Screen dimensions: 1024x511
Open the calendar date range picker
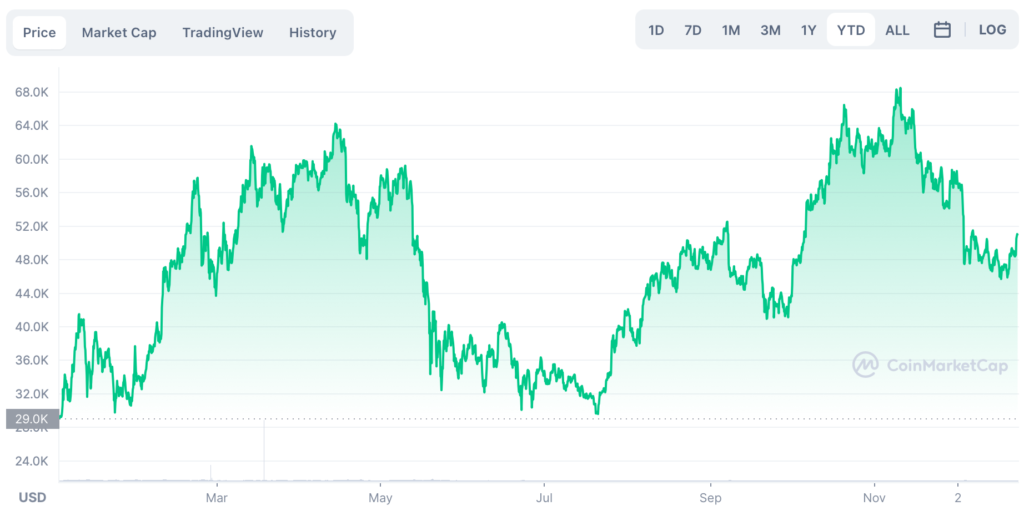tap(942, 30)
